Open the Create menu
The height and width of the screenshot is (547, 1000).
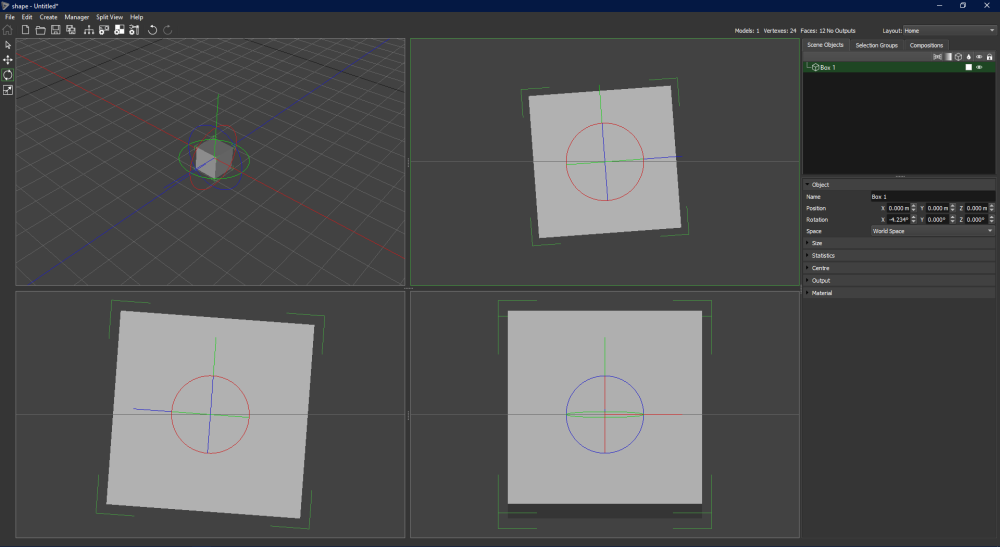tap(48, 17)
